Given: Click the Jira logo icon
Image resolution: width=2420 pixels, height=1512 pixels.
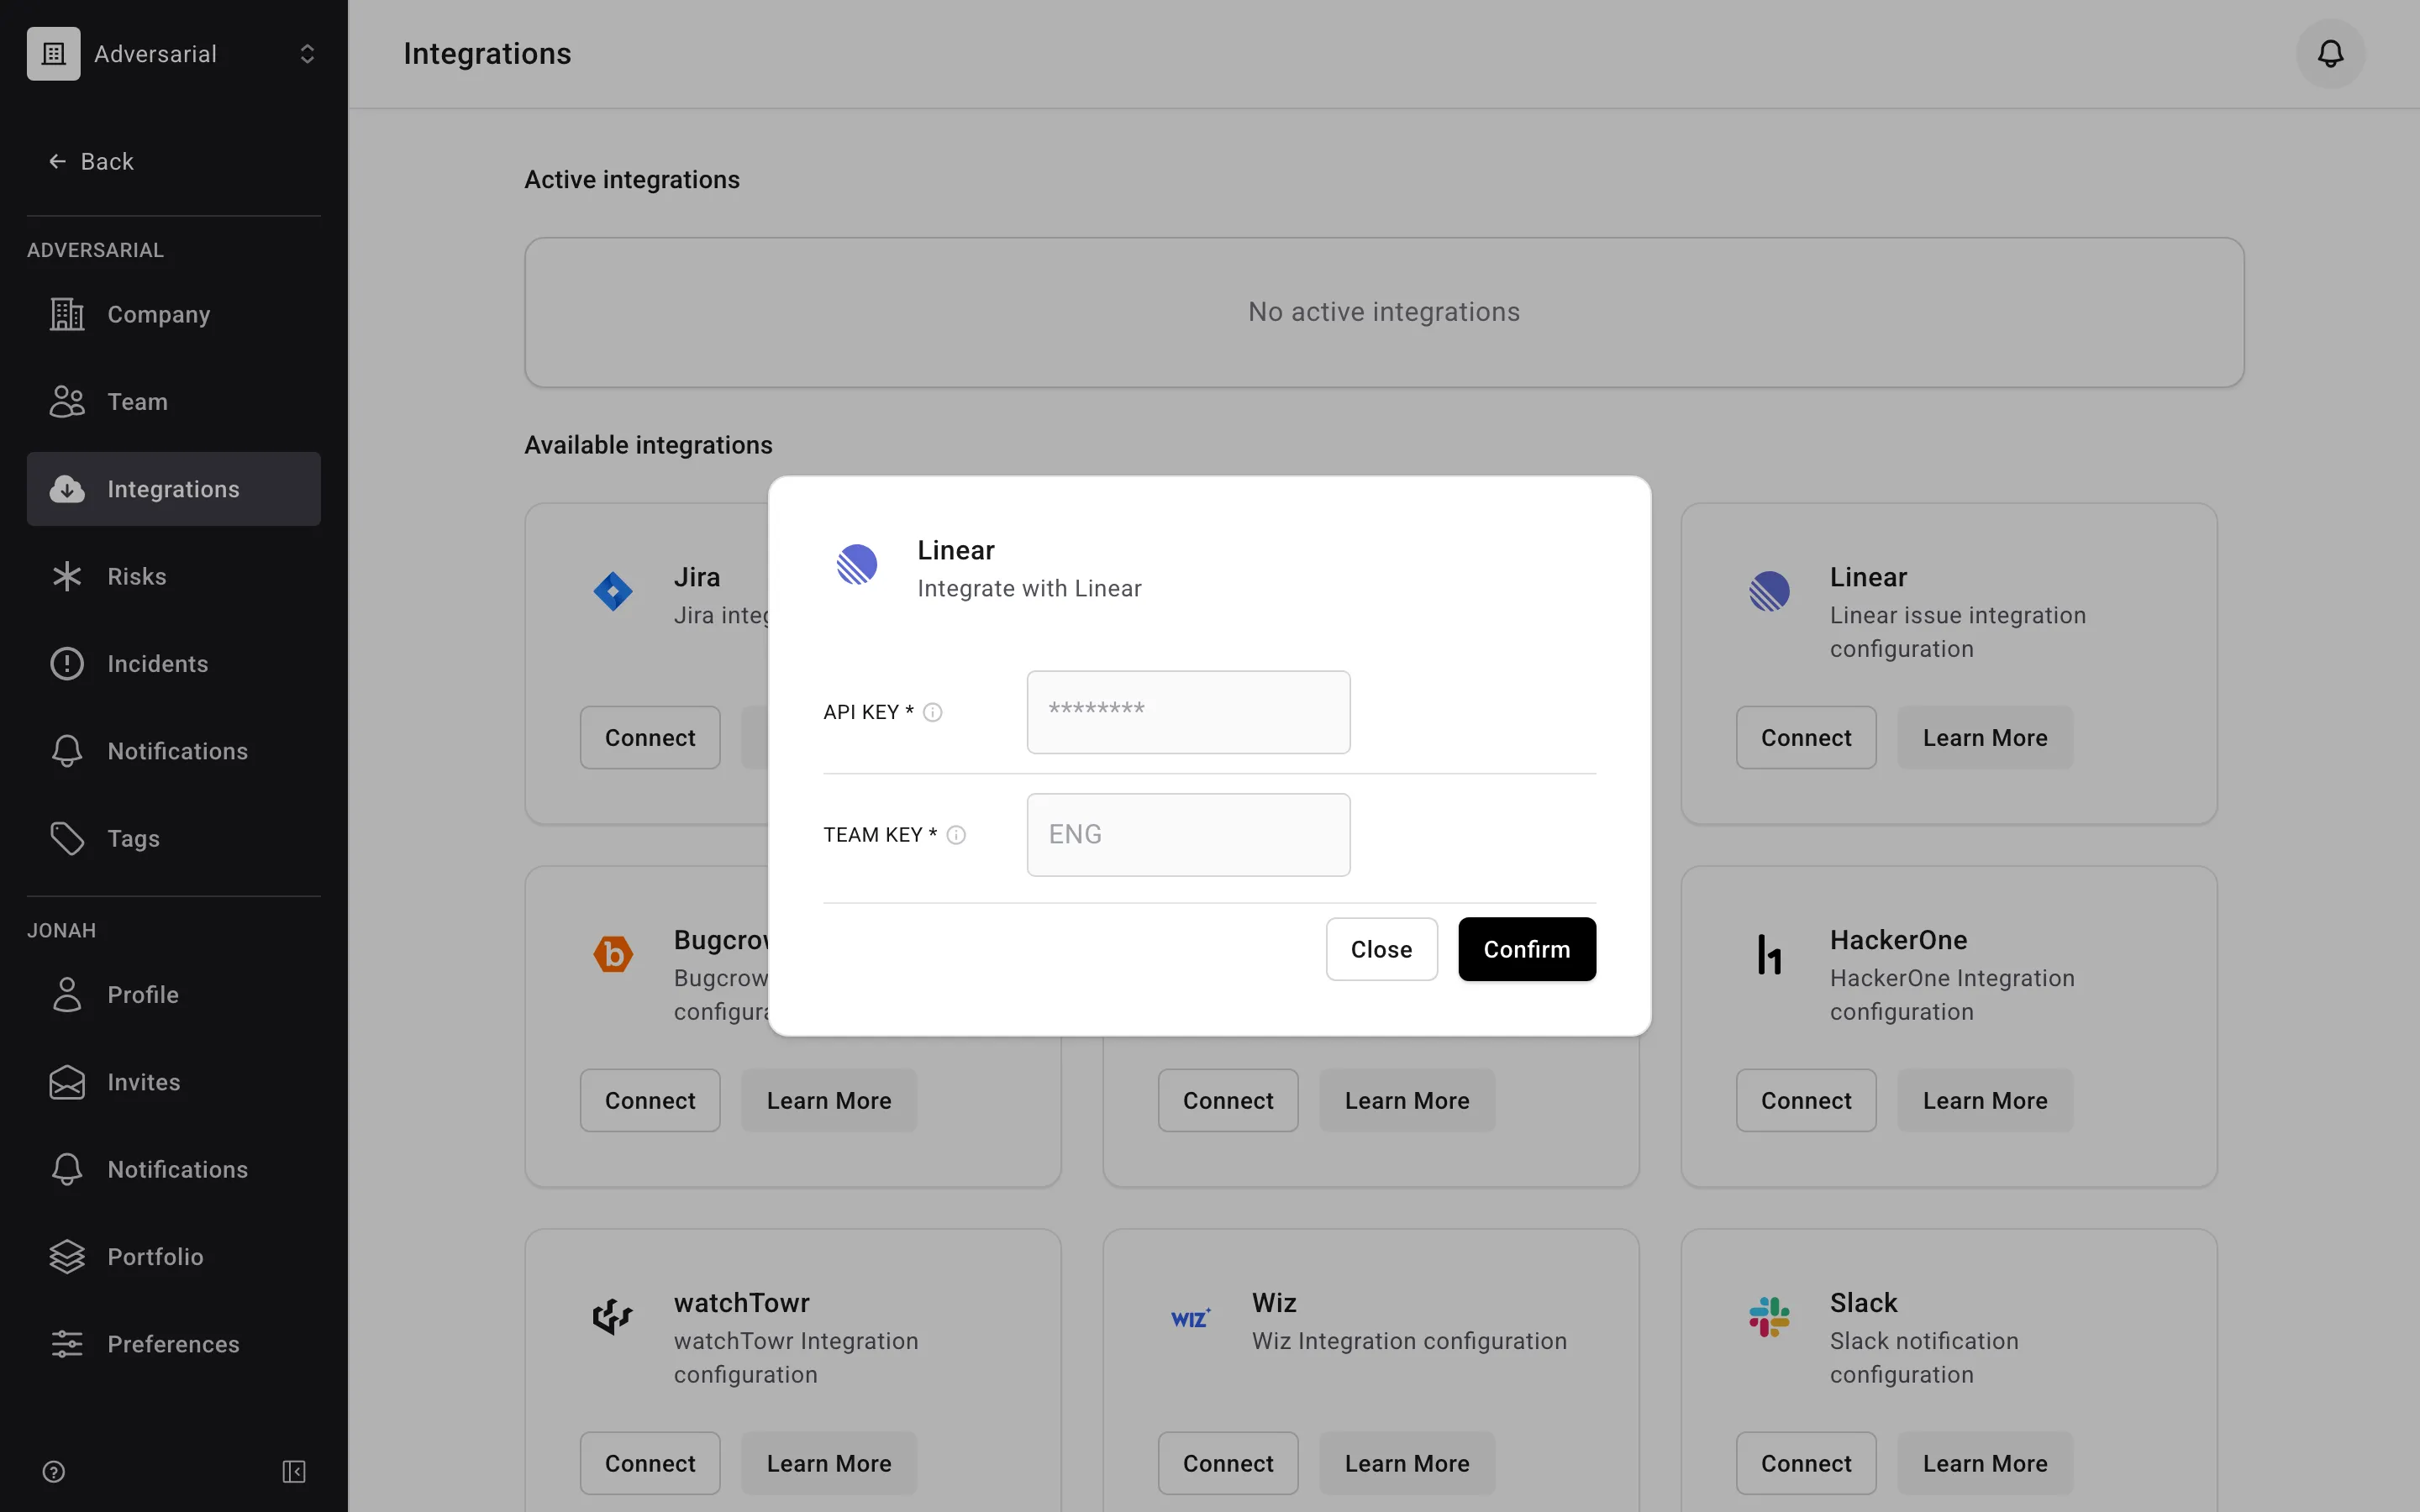Looking at the screenshot, I should (613, 591).
